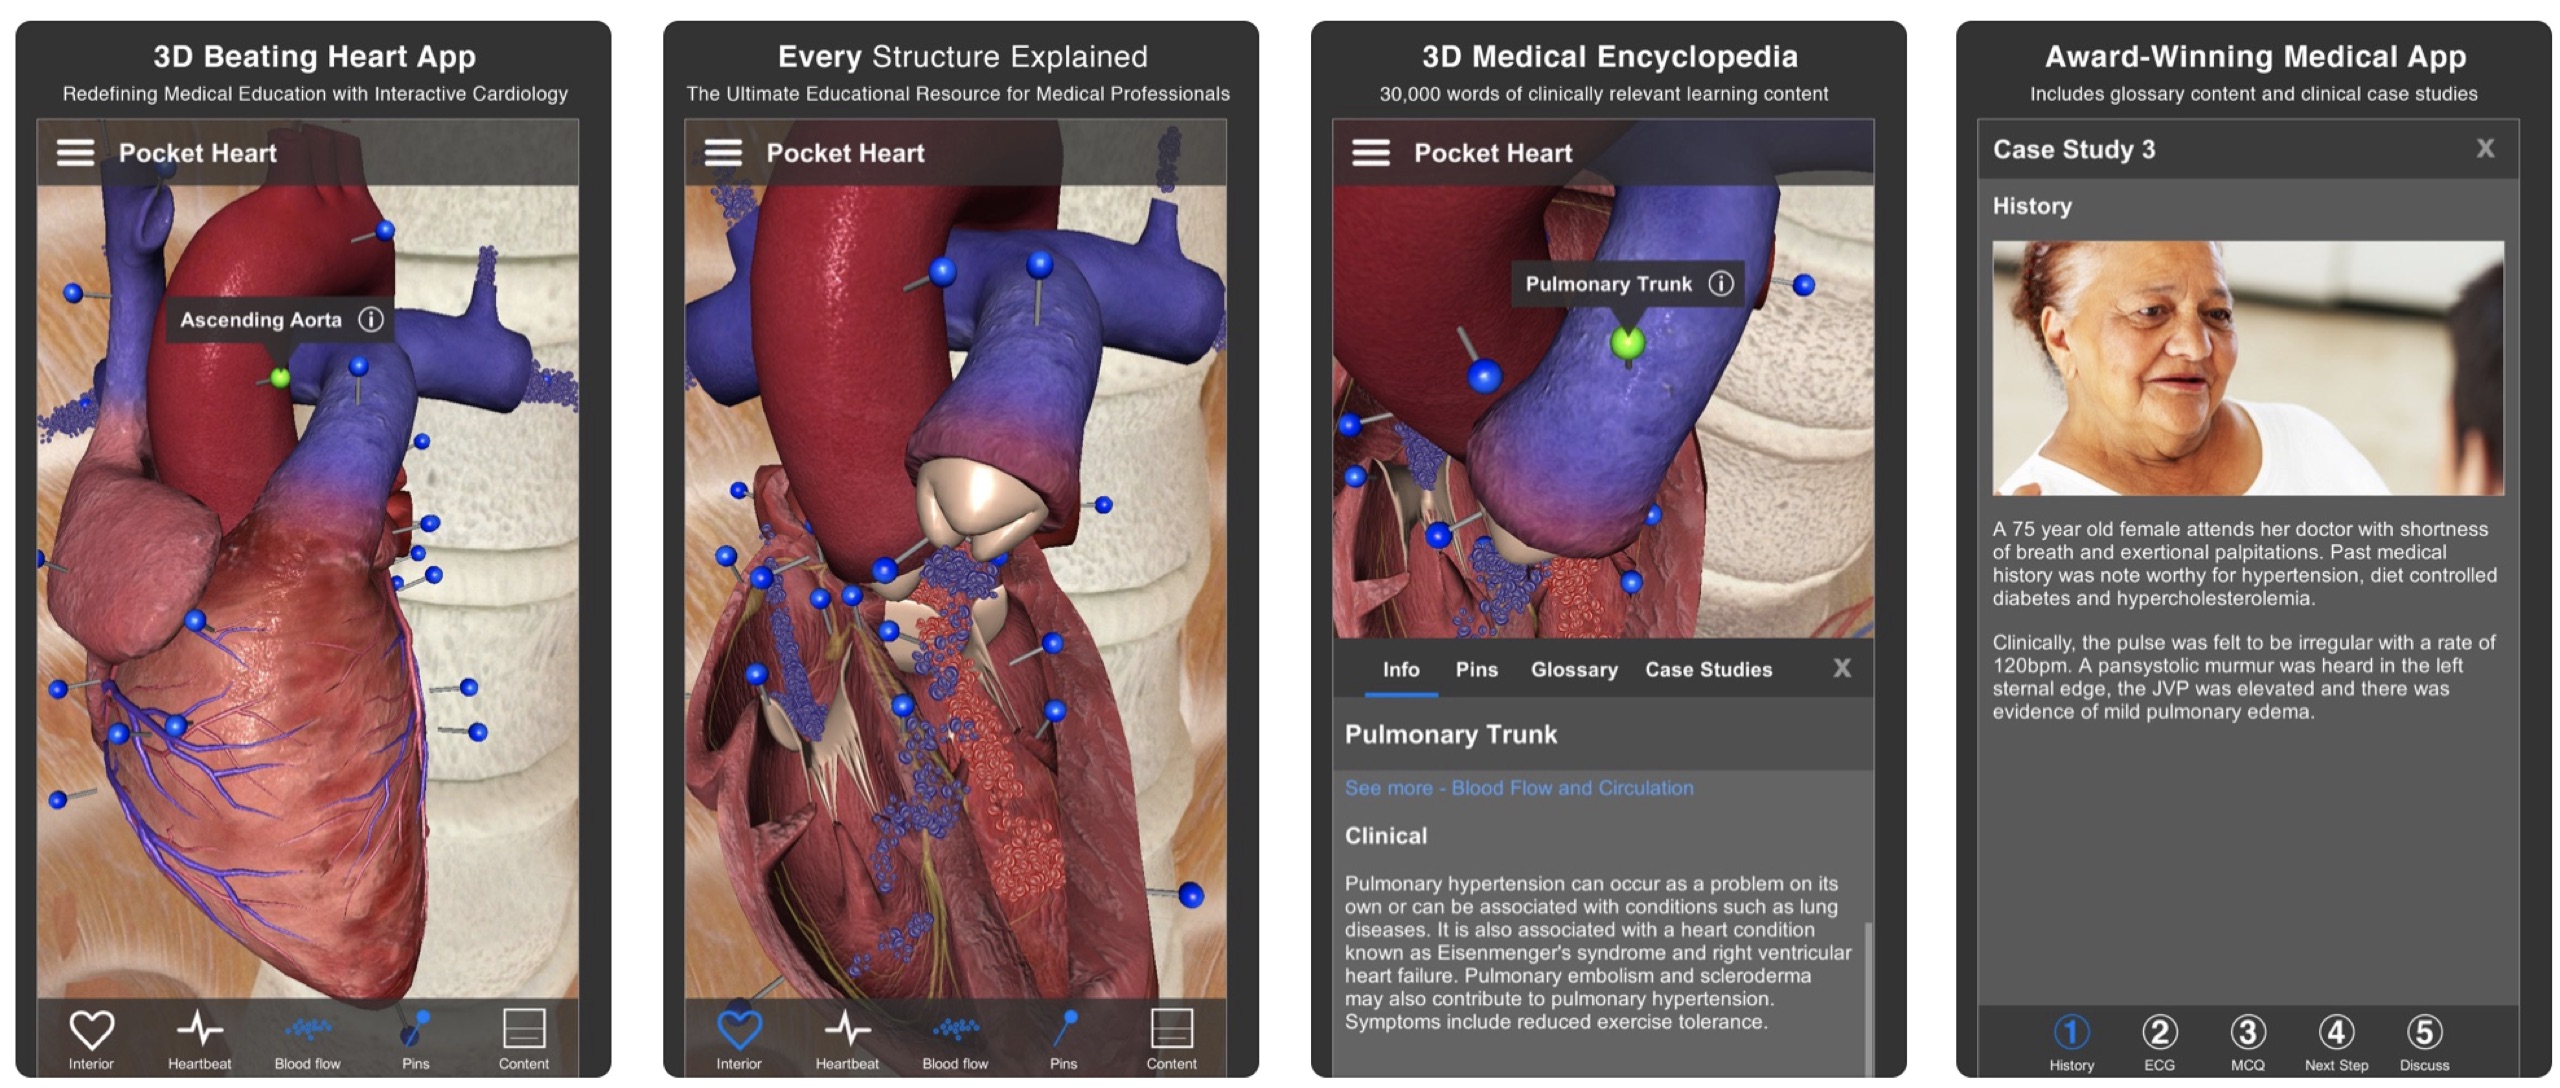Open hamburger menu in third Pocket Heart screen
Screen dimensions: 2560x1088
(x=1371, y=153)
